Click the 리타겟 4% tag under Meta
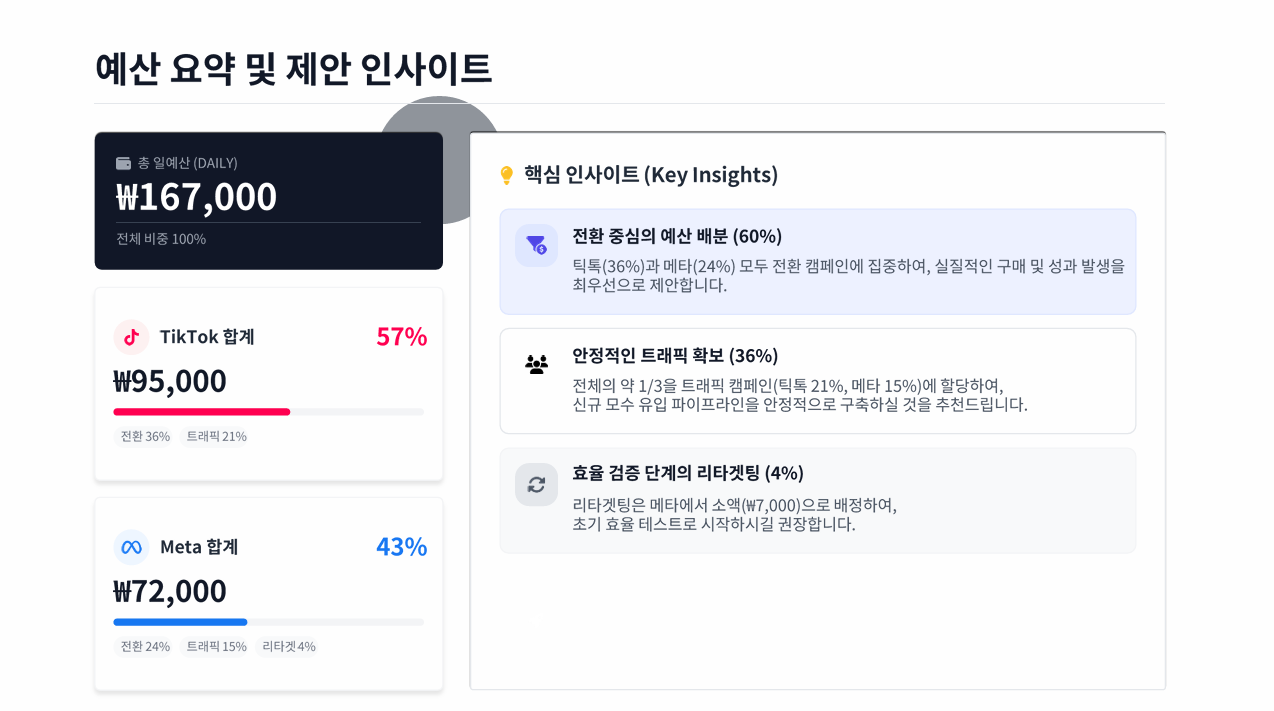 [289, 646]
